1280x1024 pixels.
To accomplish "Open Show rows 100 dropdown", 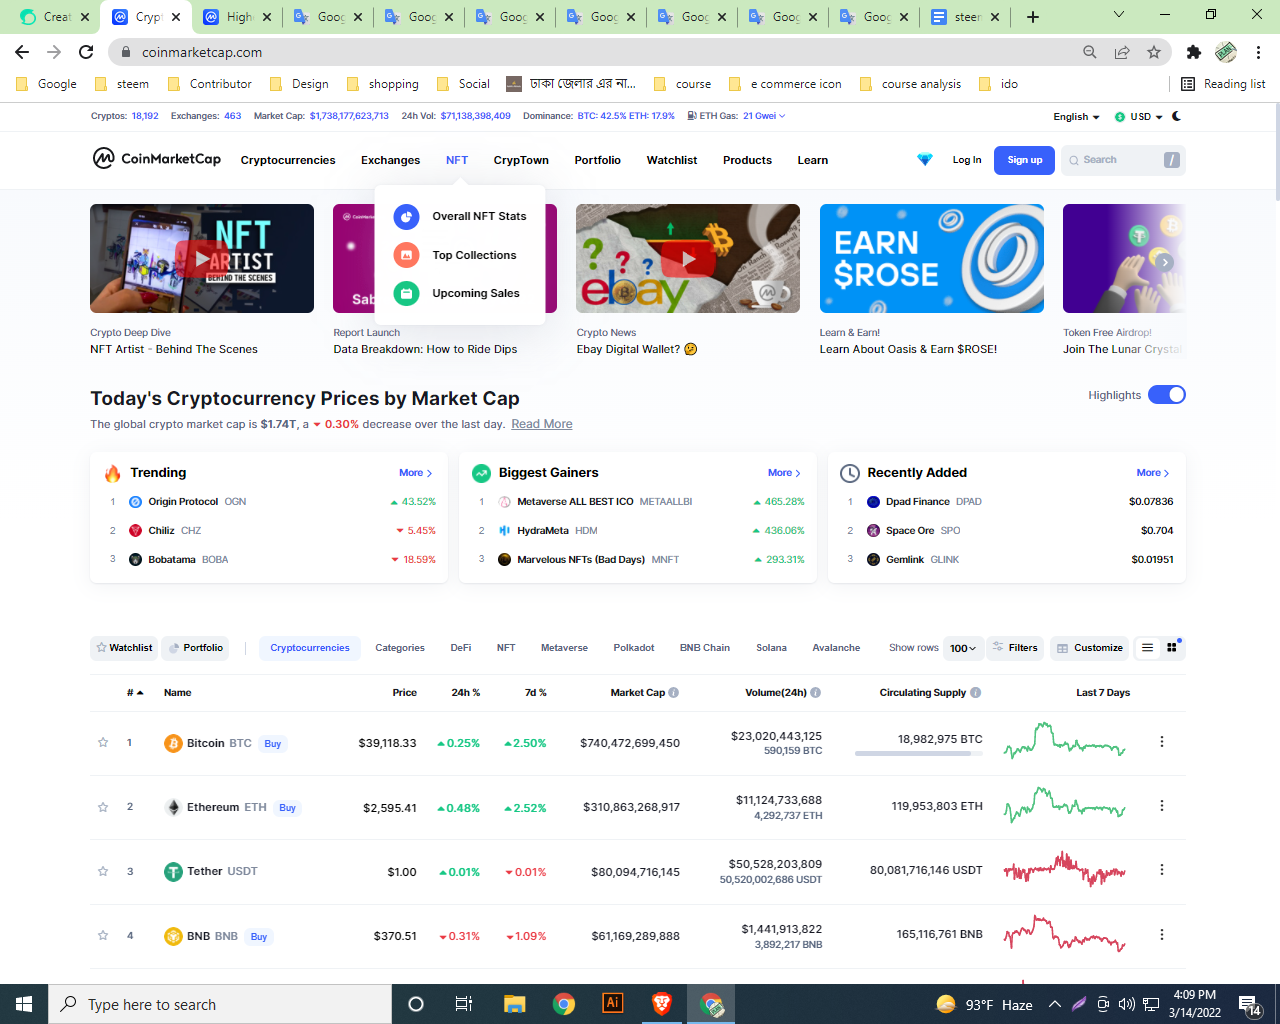I will [963, 648].
